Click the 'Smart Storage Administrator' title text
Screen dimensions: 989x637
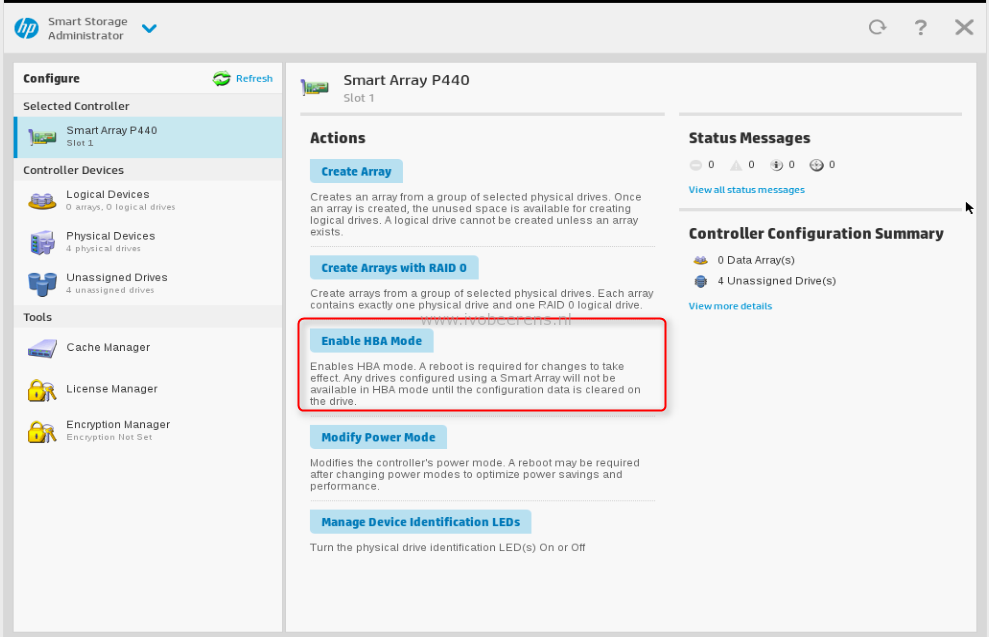[88, 28]
